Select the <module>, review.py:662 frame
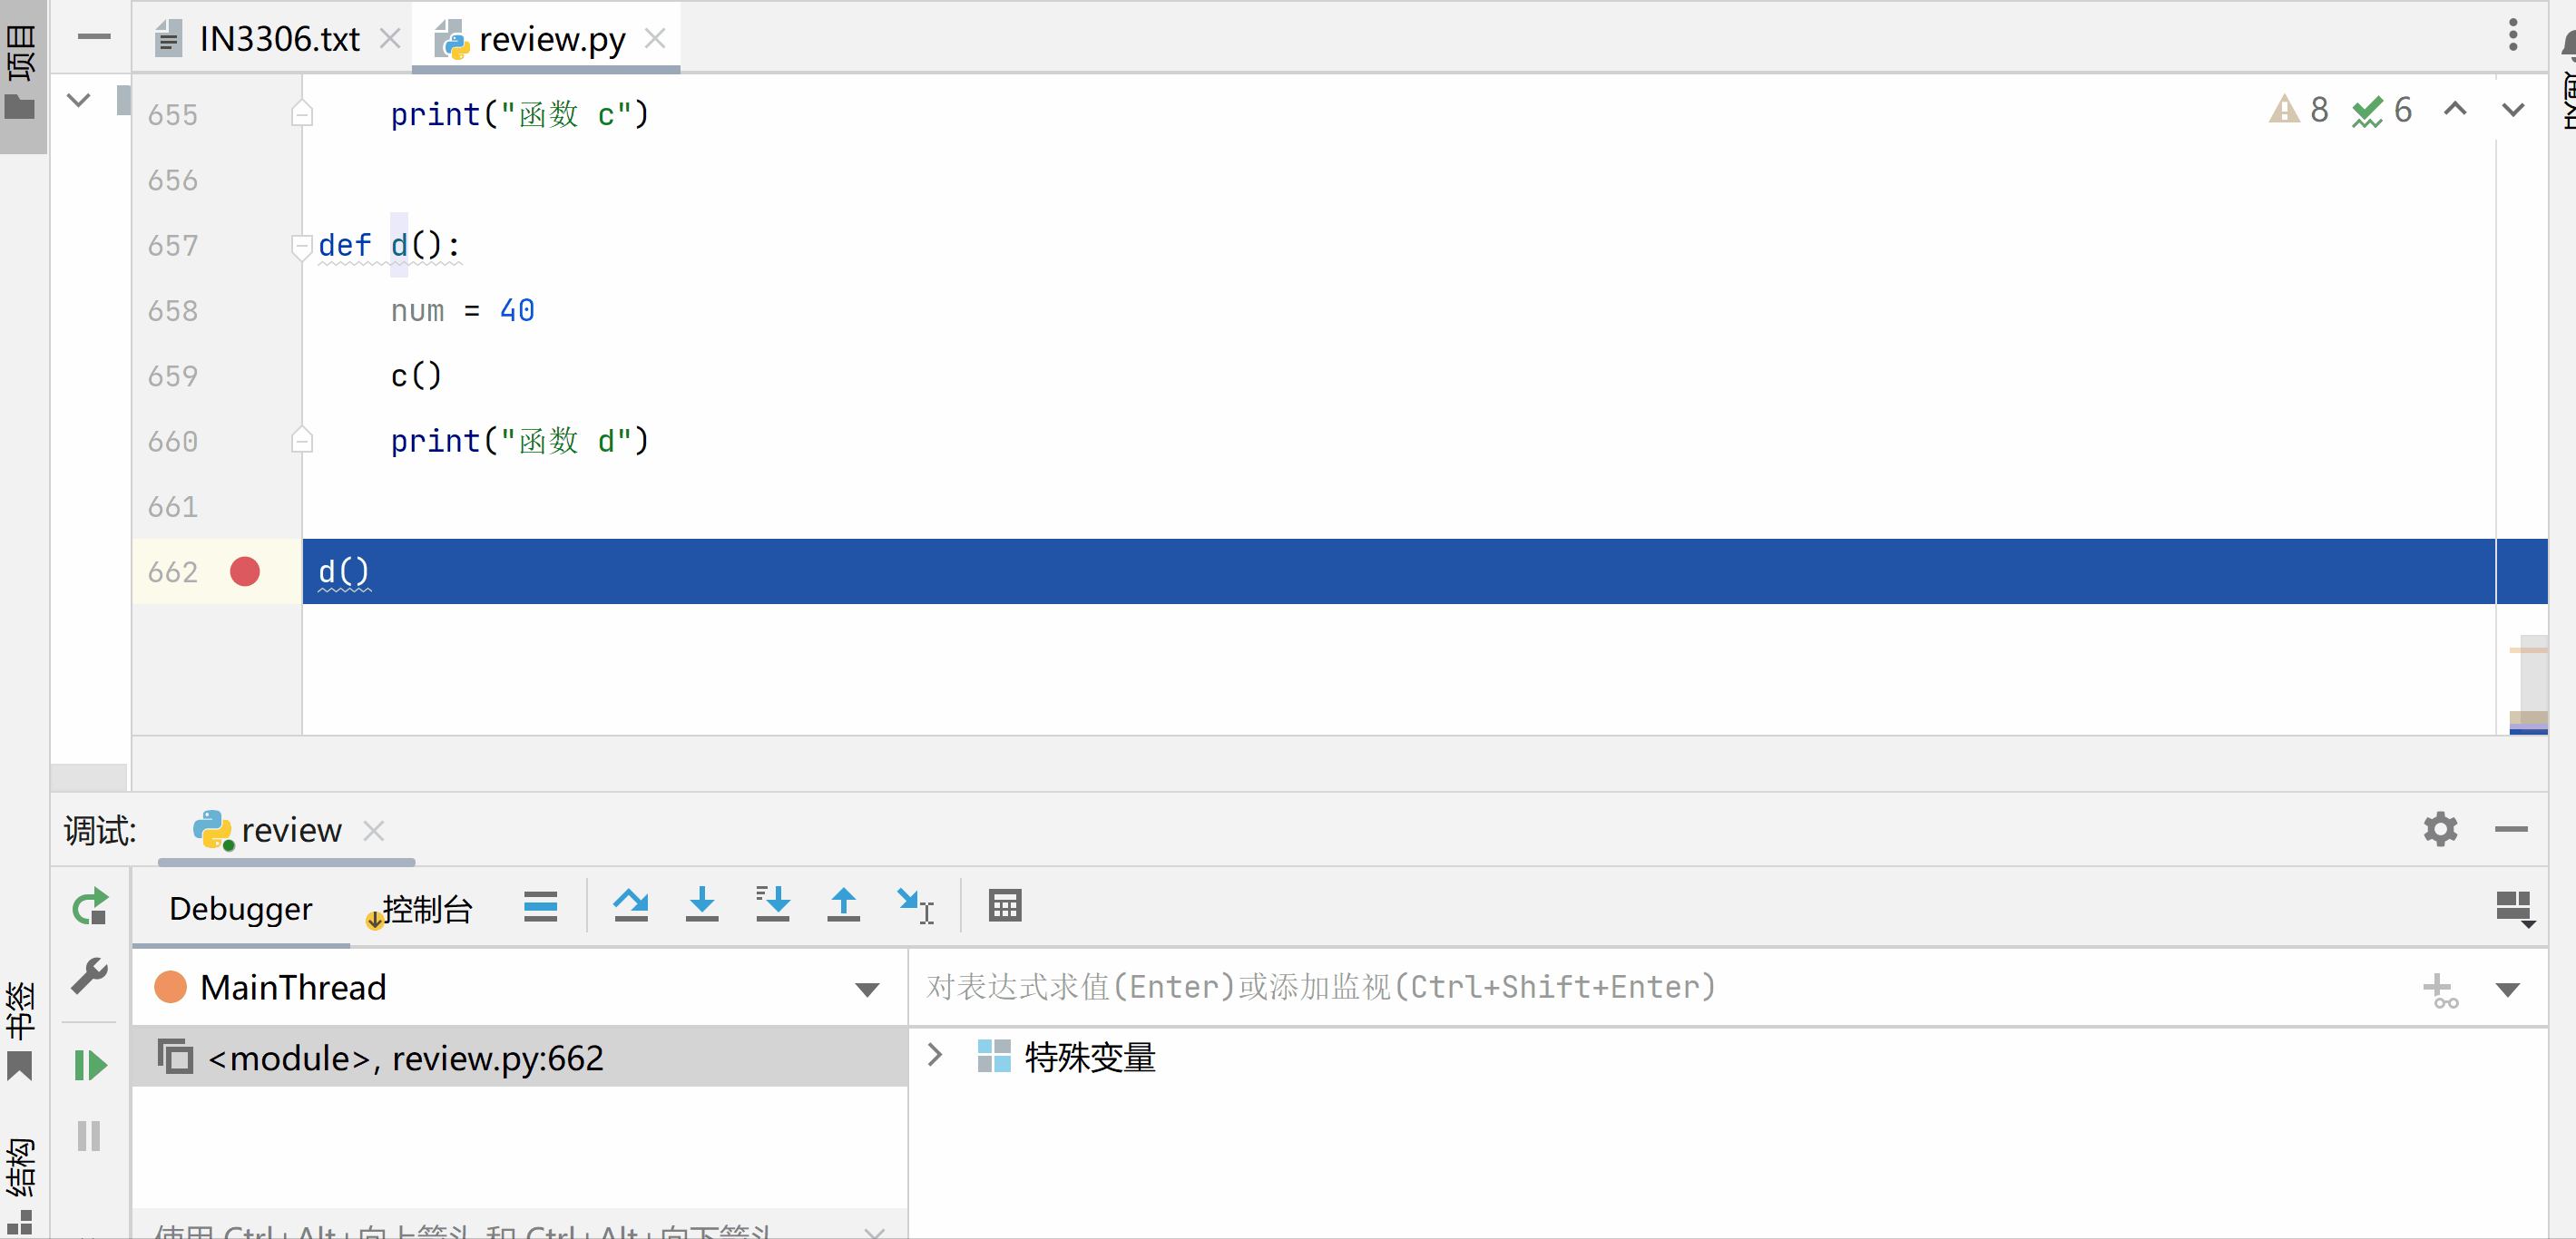 coord(405,1058)
